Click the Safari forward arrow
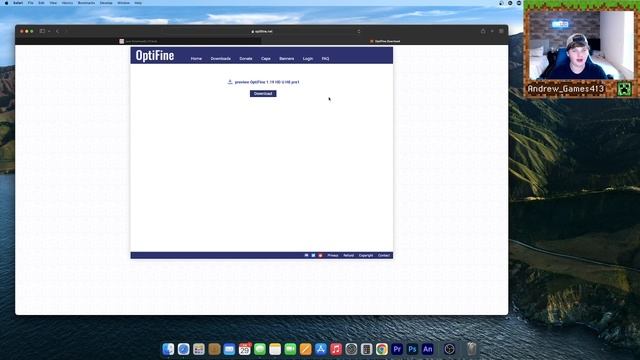The width and height of the screenshot is (640, 360). [x=66, y=31]
